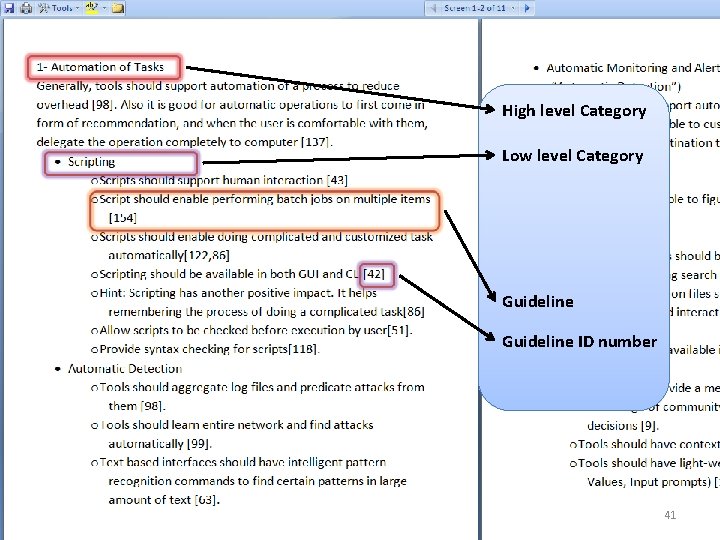
Task: Go to the next screen arrow
Action: [527, 8]
